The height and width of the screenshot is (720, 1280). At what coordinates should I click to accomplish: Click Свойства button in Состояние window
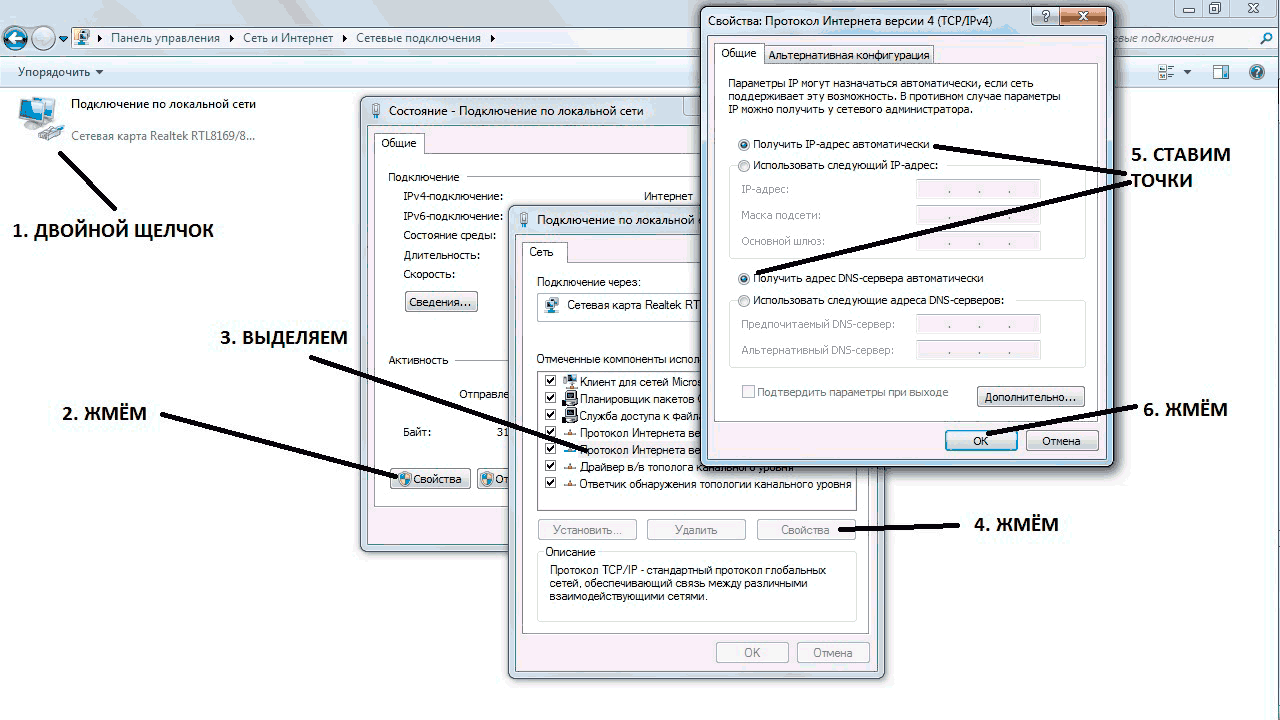coord(430,479)
